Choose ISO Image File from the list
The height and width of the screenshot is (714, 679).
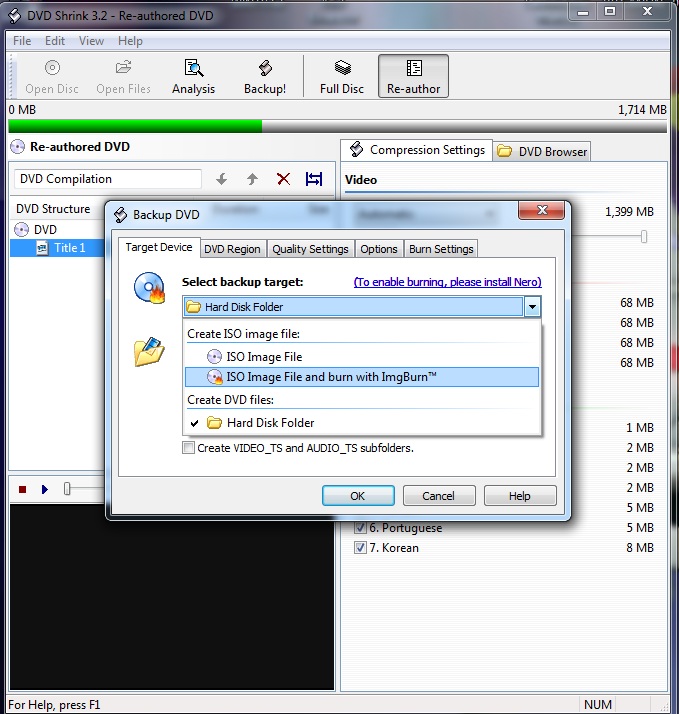(x=362, y=357)
